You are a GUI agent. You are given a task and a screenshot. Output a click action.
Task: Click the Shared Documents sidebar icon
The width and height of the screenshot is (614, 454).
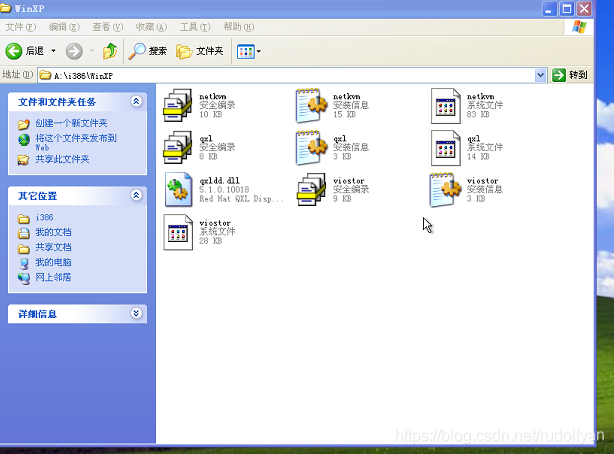24,248
